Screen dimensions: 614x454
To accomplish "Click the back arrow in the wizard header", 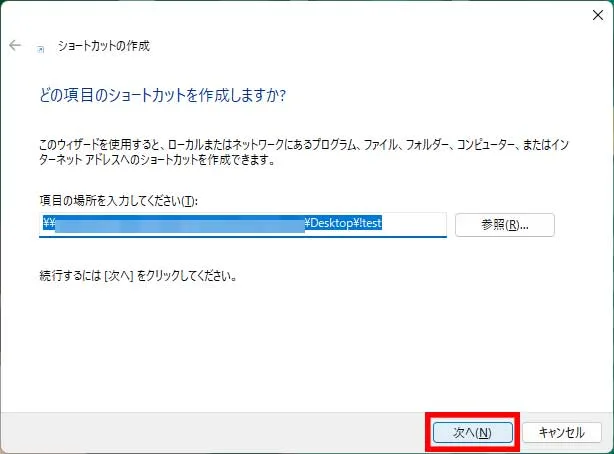I will 15,46.
